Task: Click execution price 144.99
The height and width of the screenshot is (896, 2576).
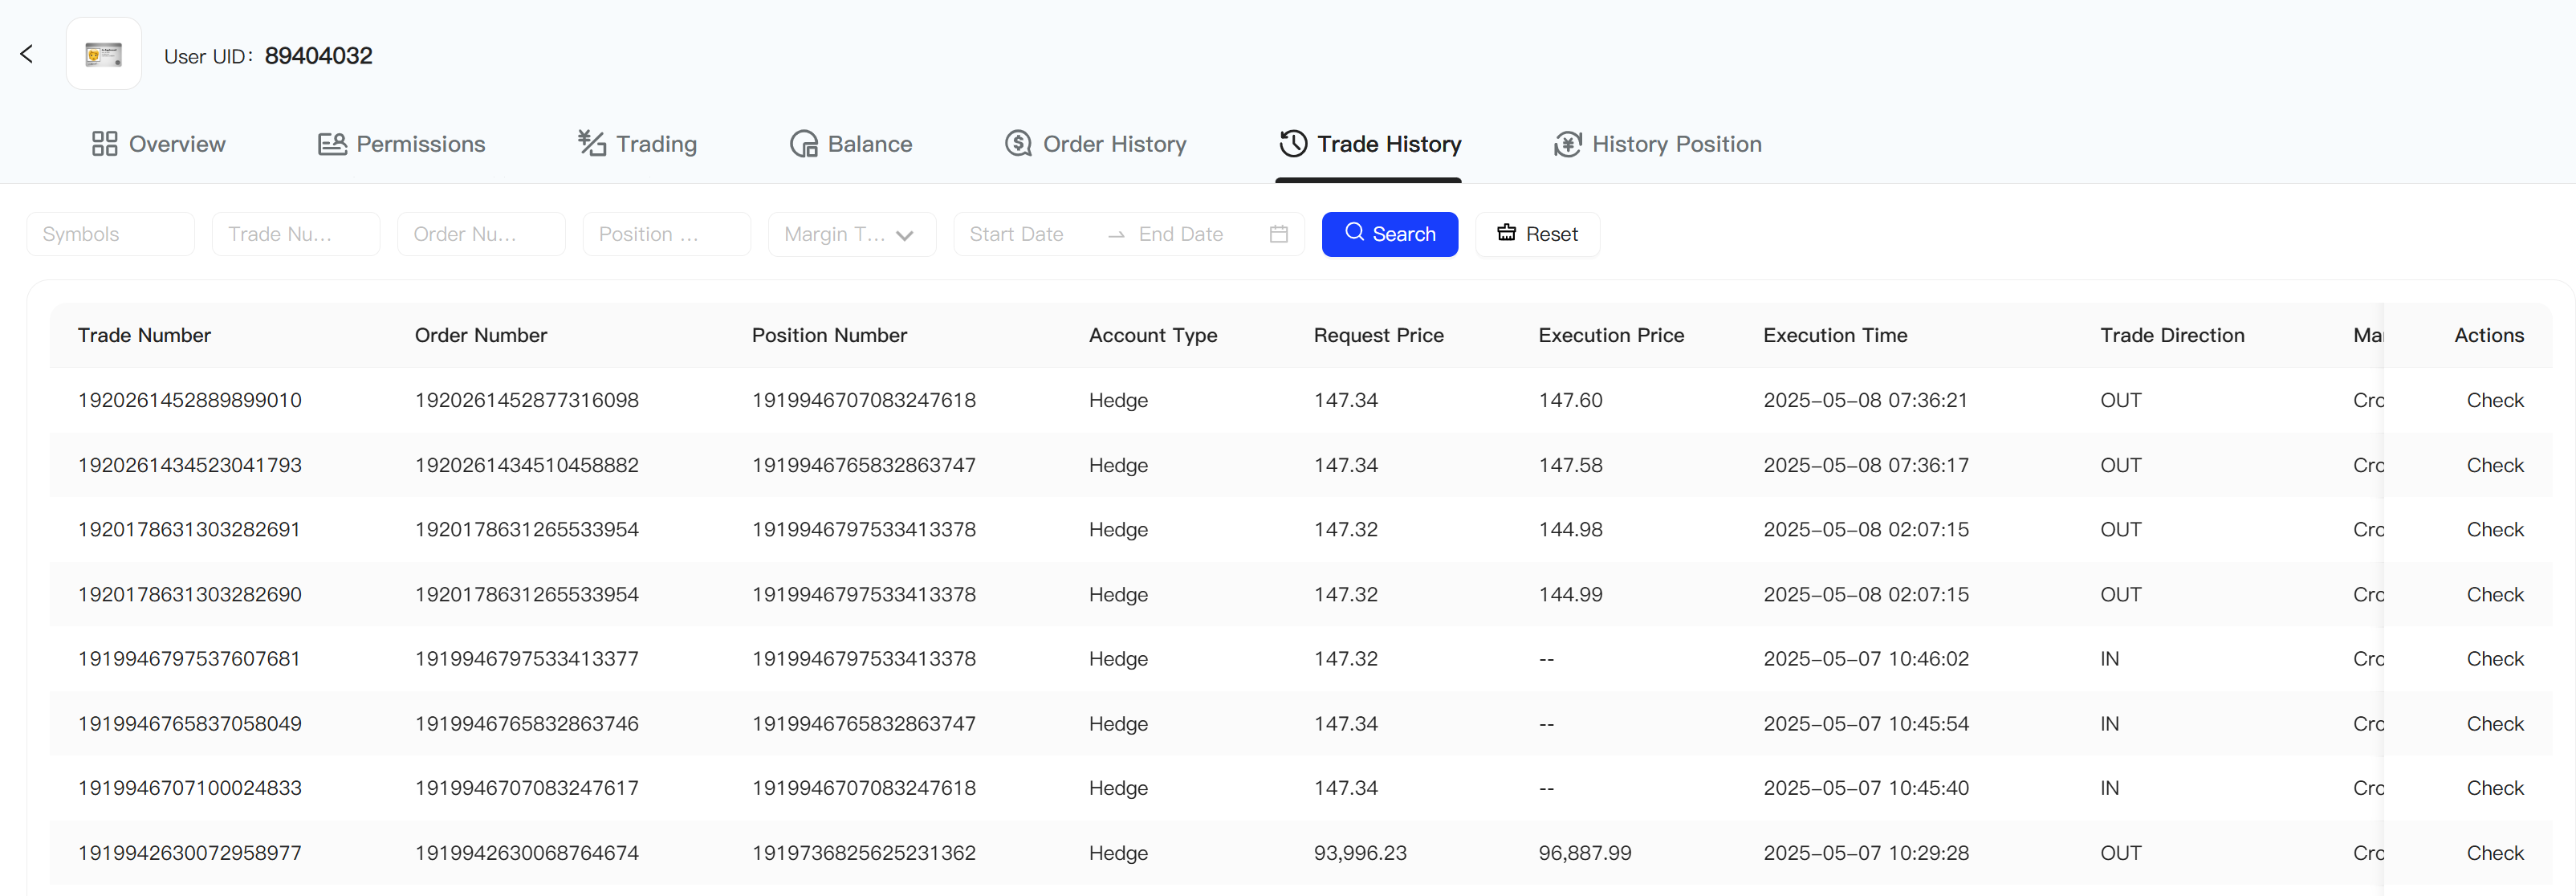Action: click(1570, 594)
